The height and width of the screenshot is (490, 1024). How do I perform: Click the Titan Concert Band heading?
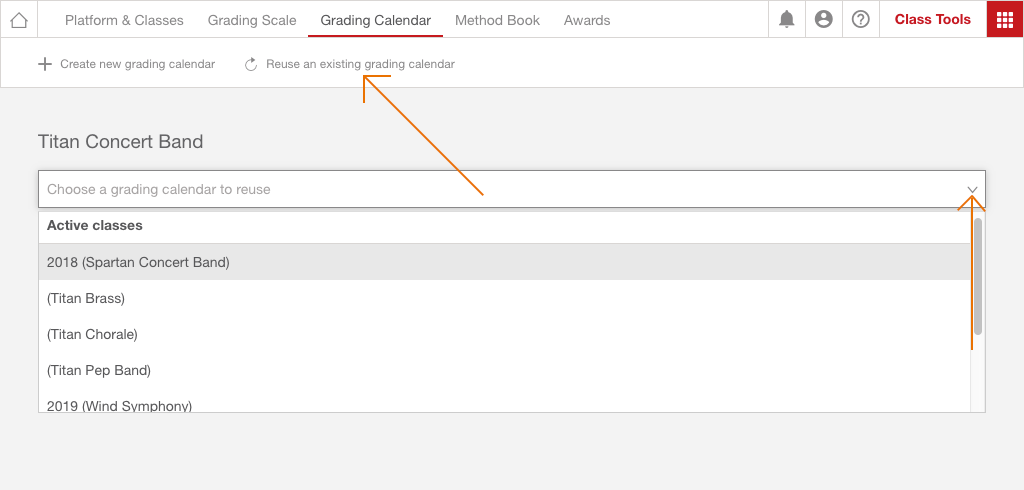(x=121, y=141)
